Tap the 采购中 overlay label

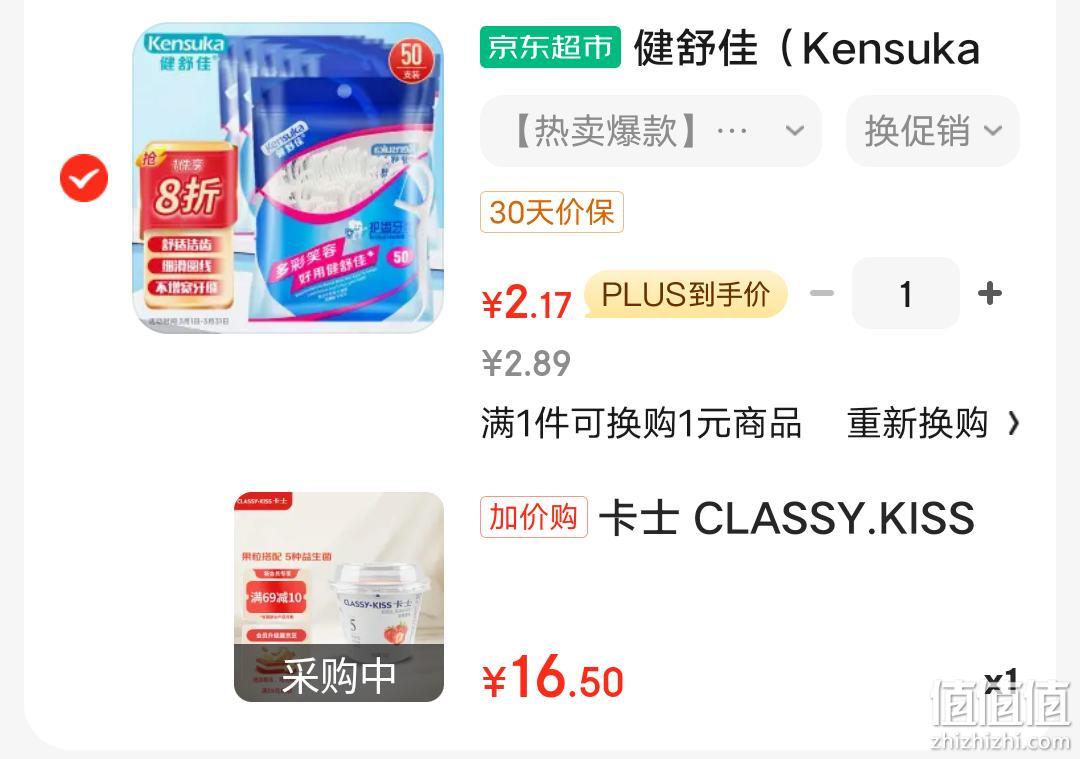(x=339, y=676)
